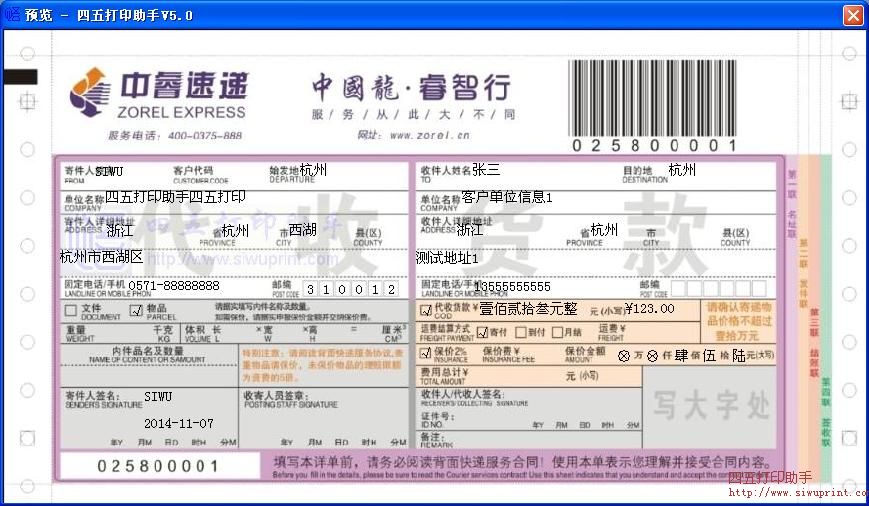The image size is (869, 506).
Task: Click recipient name 张三
Action: (486, 170)
